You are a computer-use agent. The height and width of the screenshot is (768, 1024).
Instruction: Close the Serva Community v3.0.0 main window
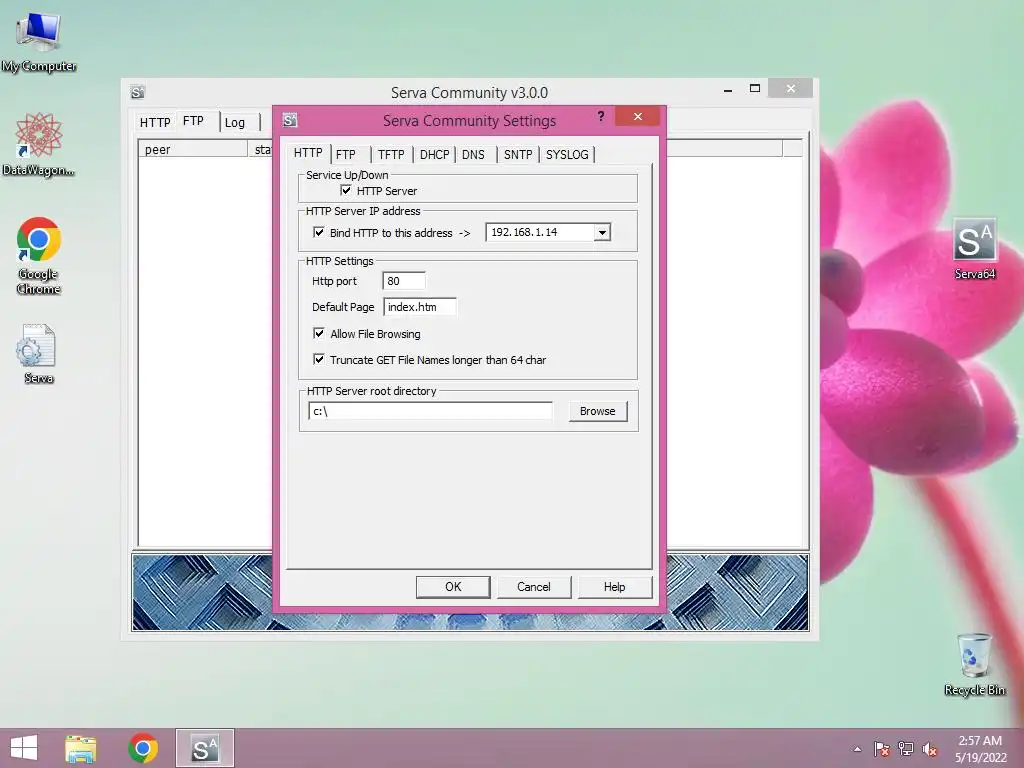click(x=791, y=88)
